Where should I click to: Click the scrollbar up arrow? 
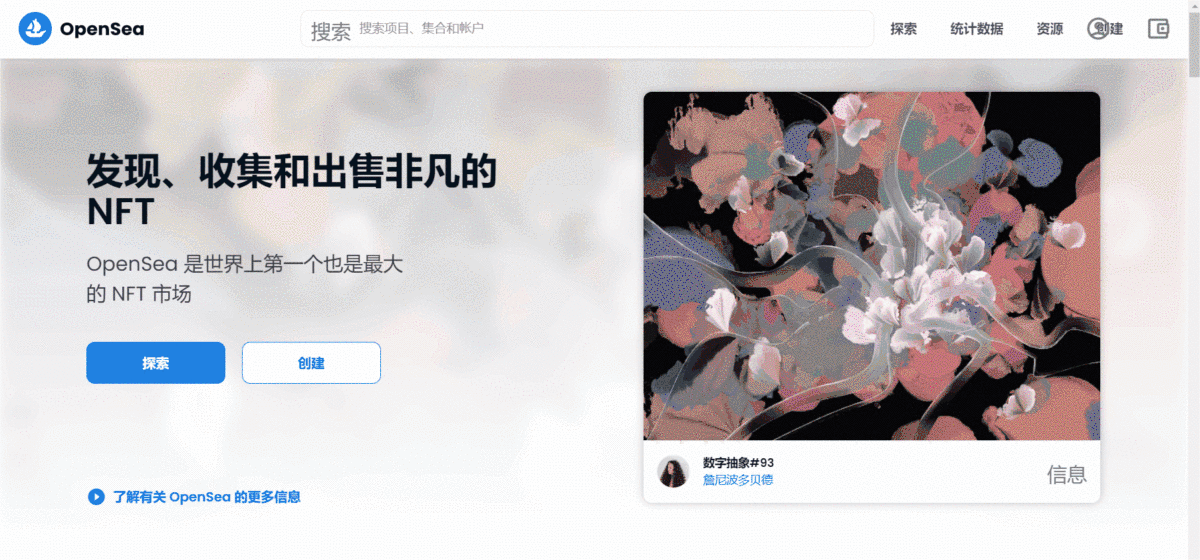tap(1193, 6)
